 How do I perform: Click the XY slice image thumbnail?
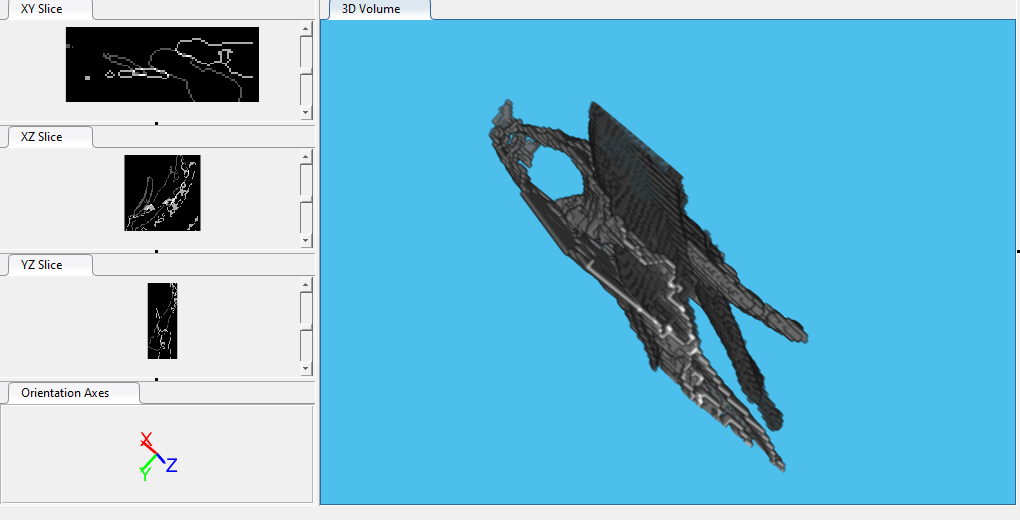162,64
